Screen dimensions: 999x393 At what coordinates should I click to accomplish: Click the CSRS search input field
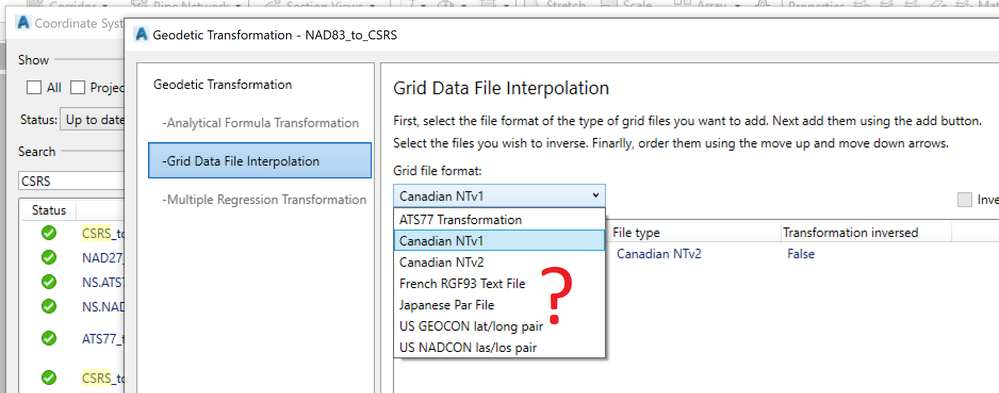coord(71,181)
